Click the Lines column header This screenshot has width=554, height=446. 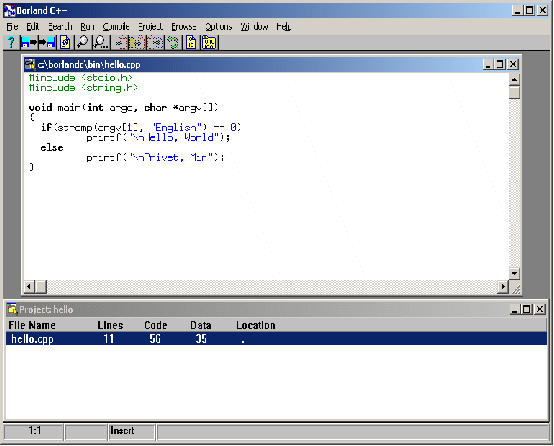click(110, 325)
